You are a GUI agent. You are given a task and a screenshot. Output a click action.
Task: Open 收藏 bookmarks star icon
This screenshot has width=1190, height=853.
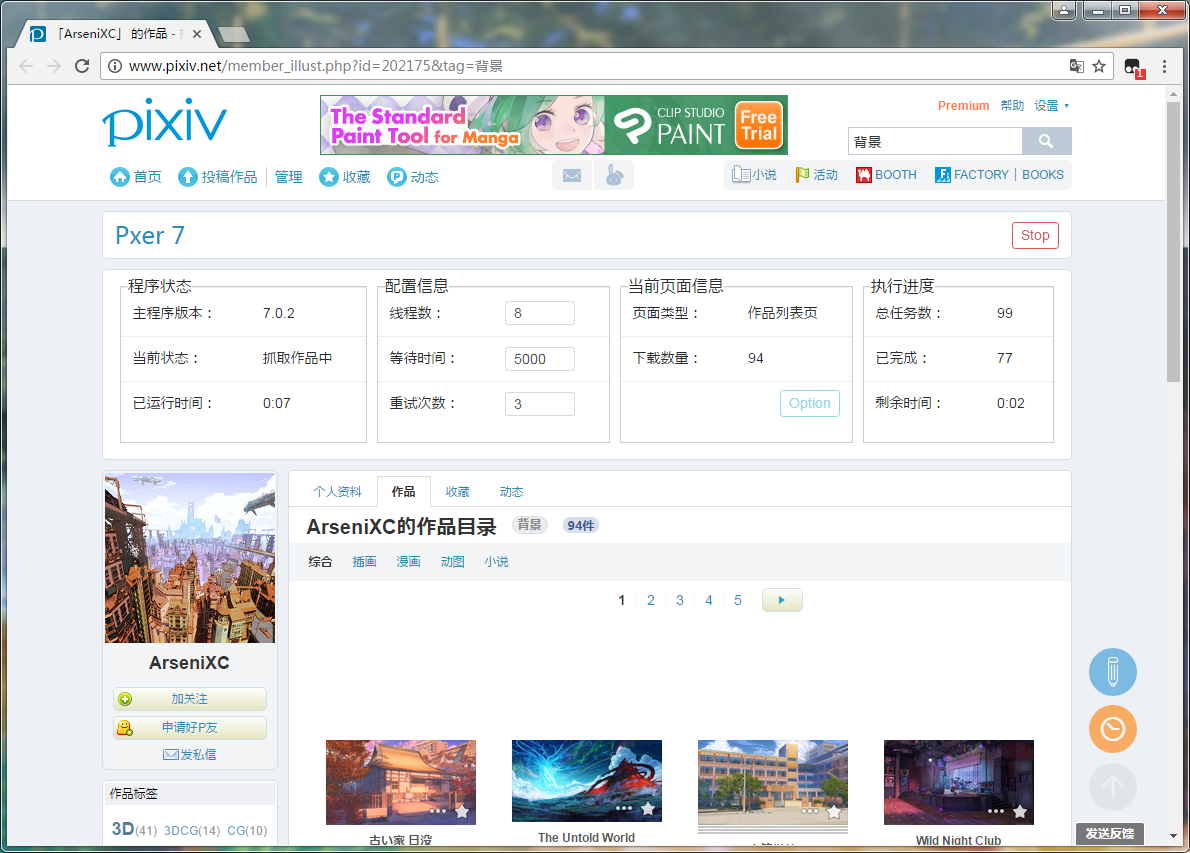pos(329,177)
